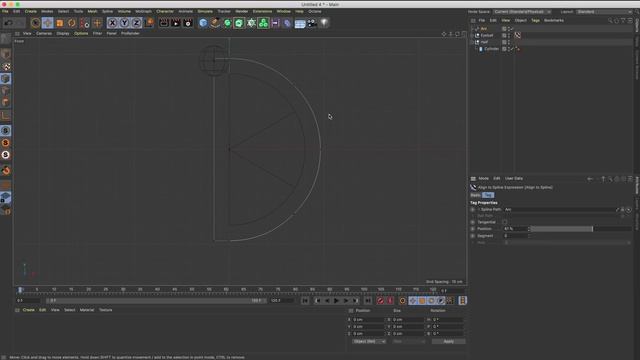Open Tags menu in Object Manager
Screen dimensions: 640x360
coord(535,20)
